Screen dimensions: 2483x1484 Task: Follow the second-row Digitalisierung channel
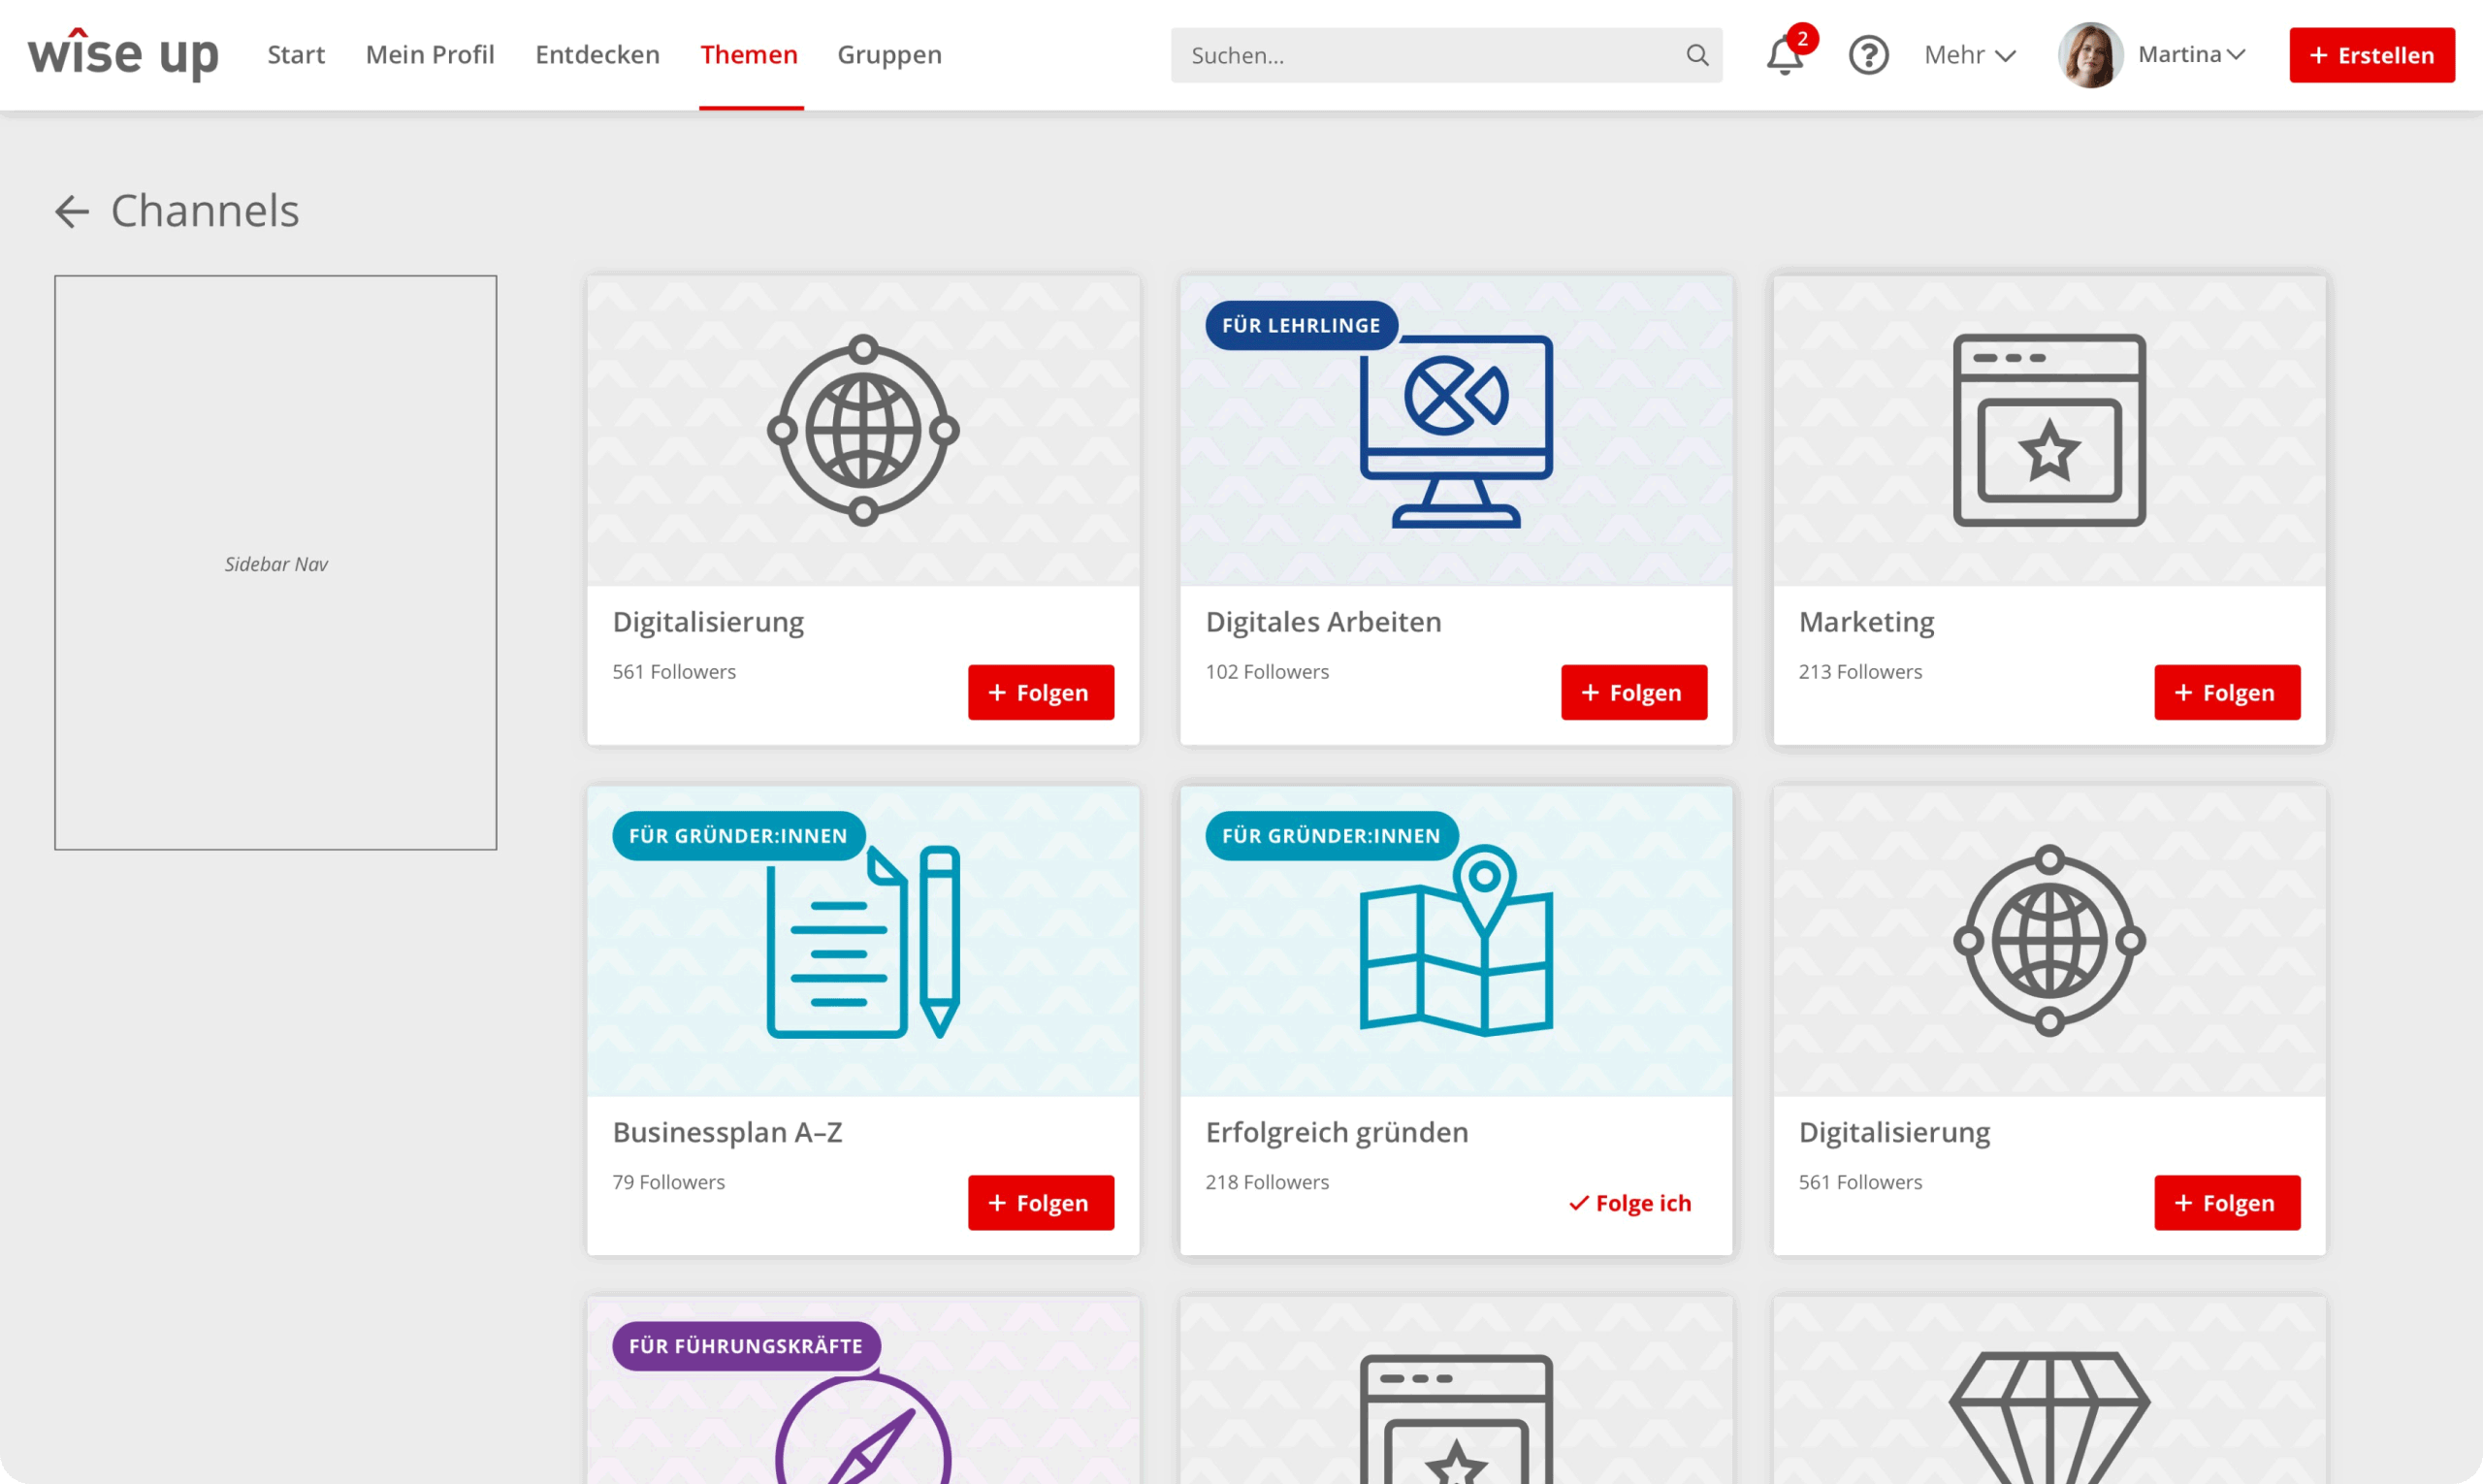(2226, 1202)
